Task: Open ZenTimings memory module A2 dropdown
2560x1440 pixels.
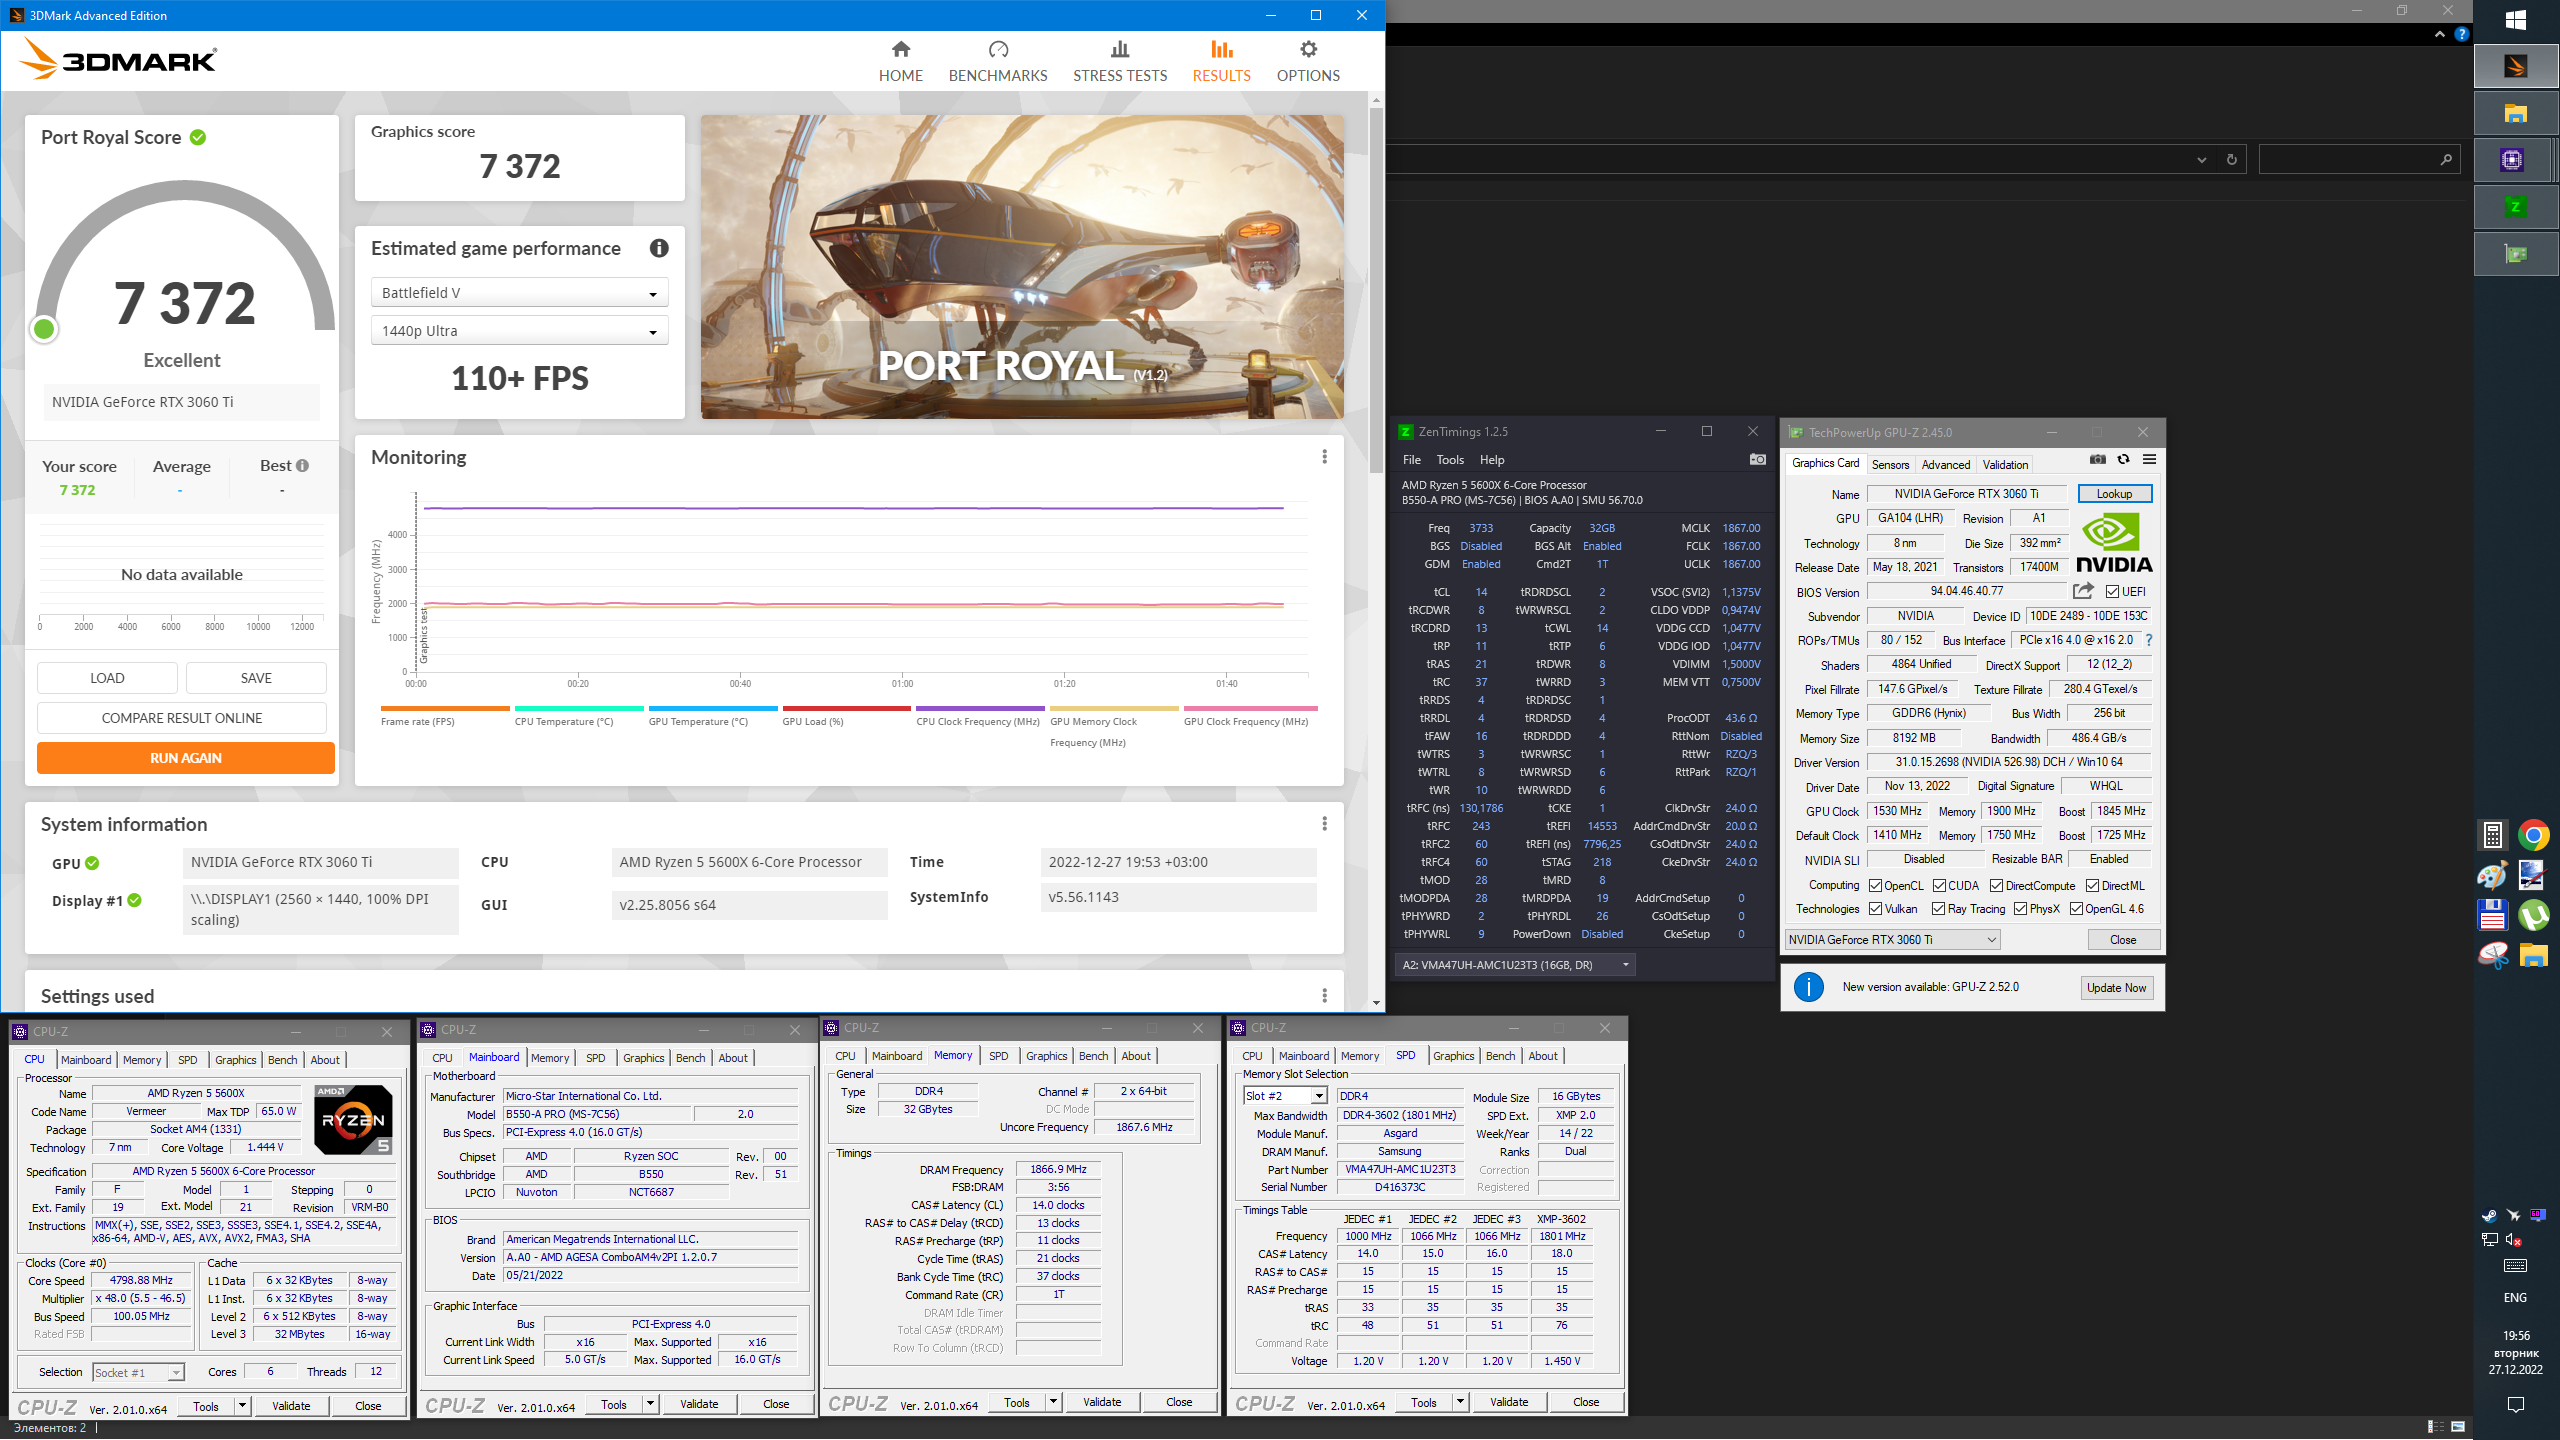Action: [1515, 965]
